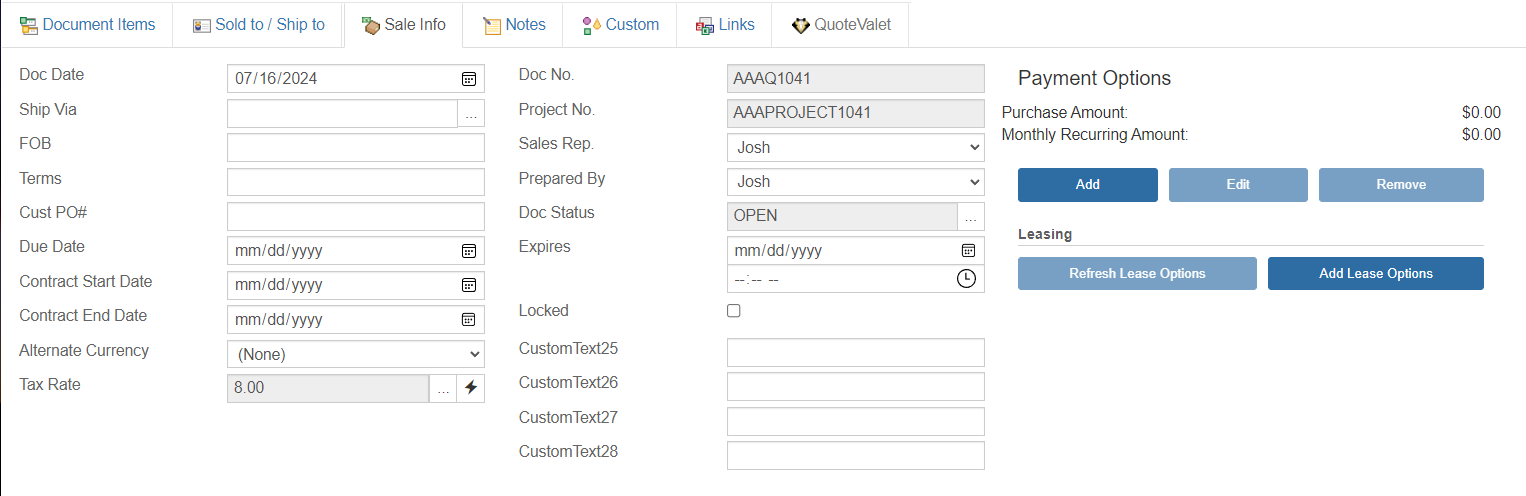Image resolution: width=1526 pixels, height=496 pixels.
Task: Click the Add Lease Options button
Action: point(1376,274)
